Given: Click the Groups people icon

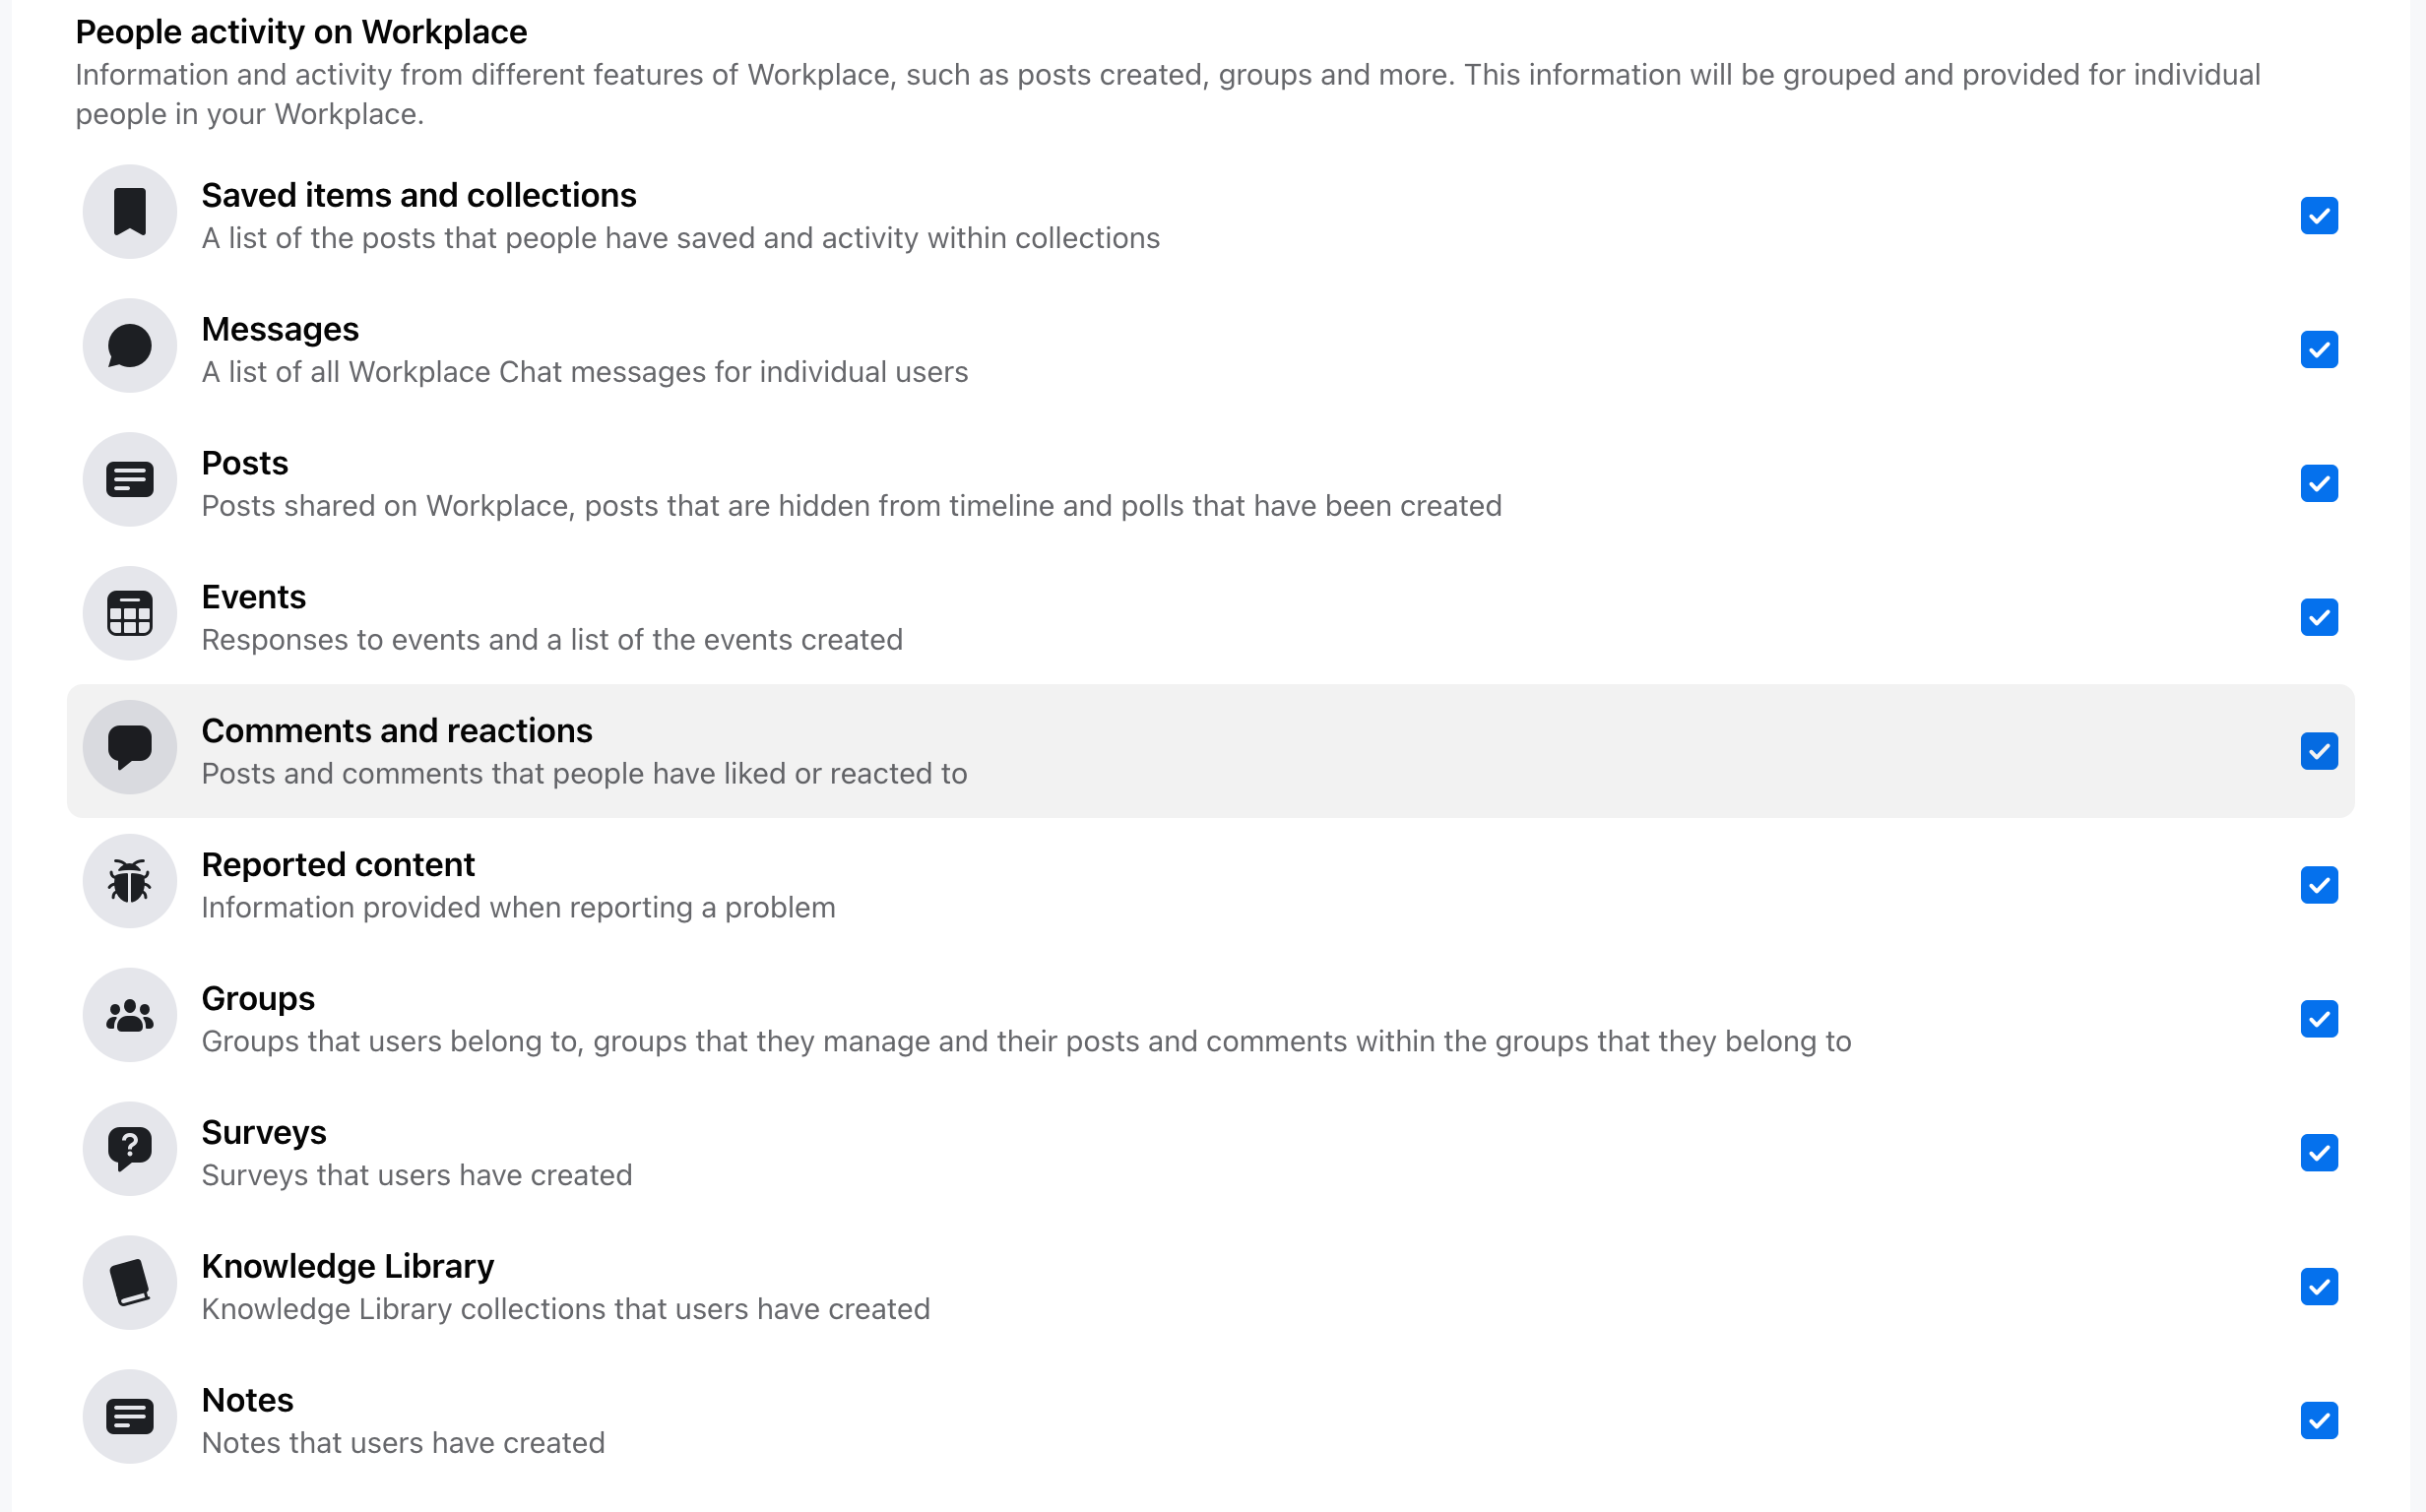Looking at the screenshot, I should click(x=130, y=1016).
